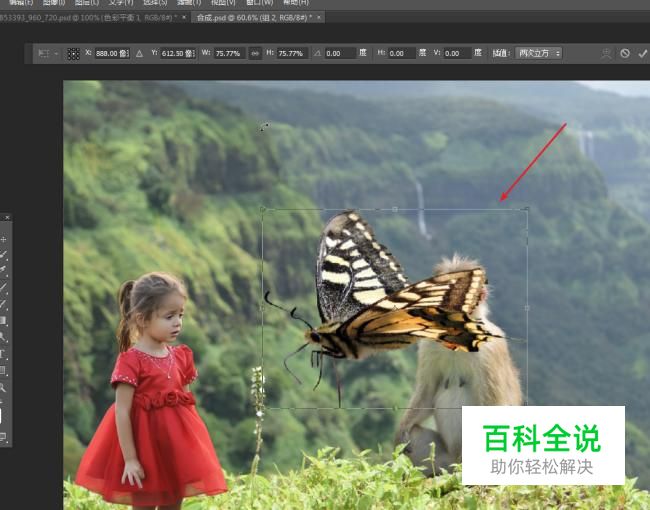Cancel the transform with the circle-slash icon
Image resolution: width=650 pixels, height=510 pixels.
pos(625,53)
